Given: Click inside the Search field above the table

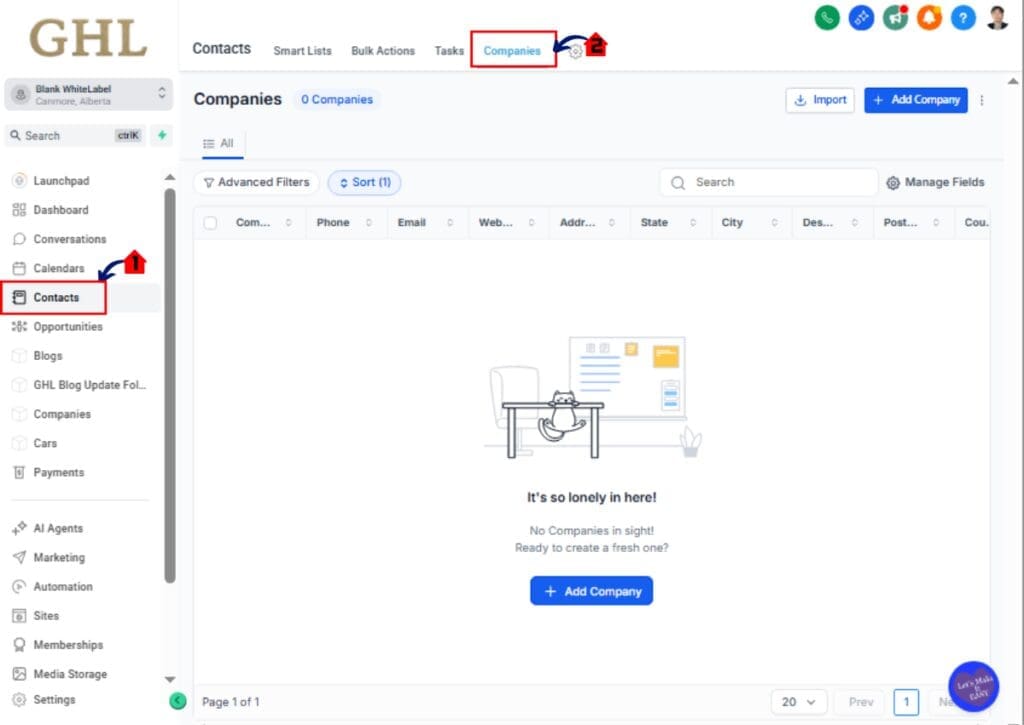Looking at the screenshot, I should (x=768, y=182).
